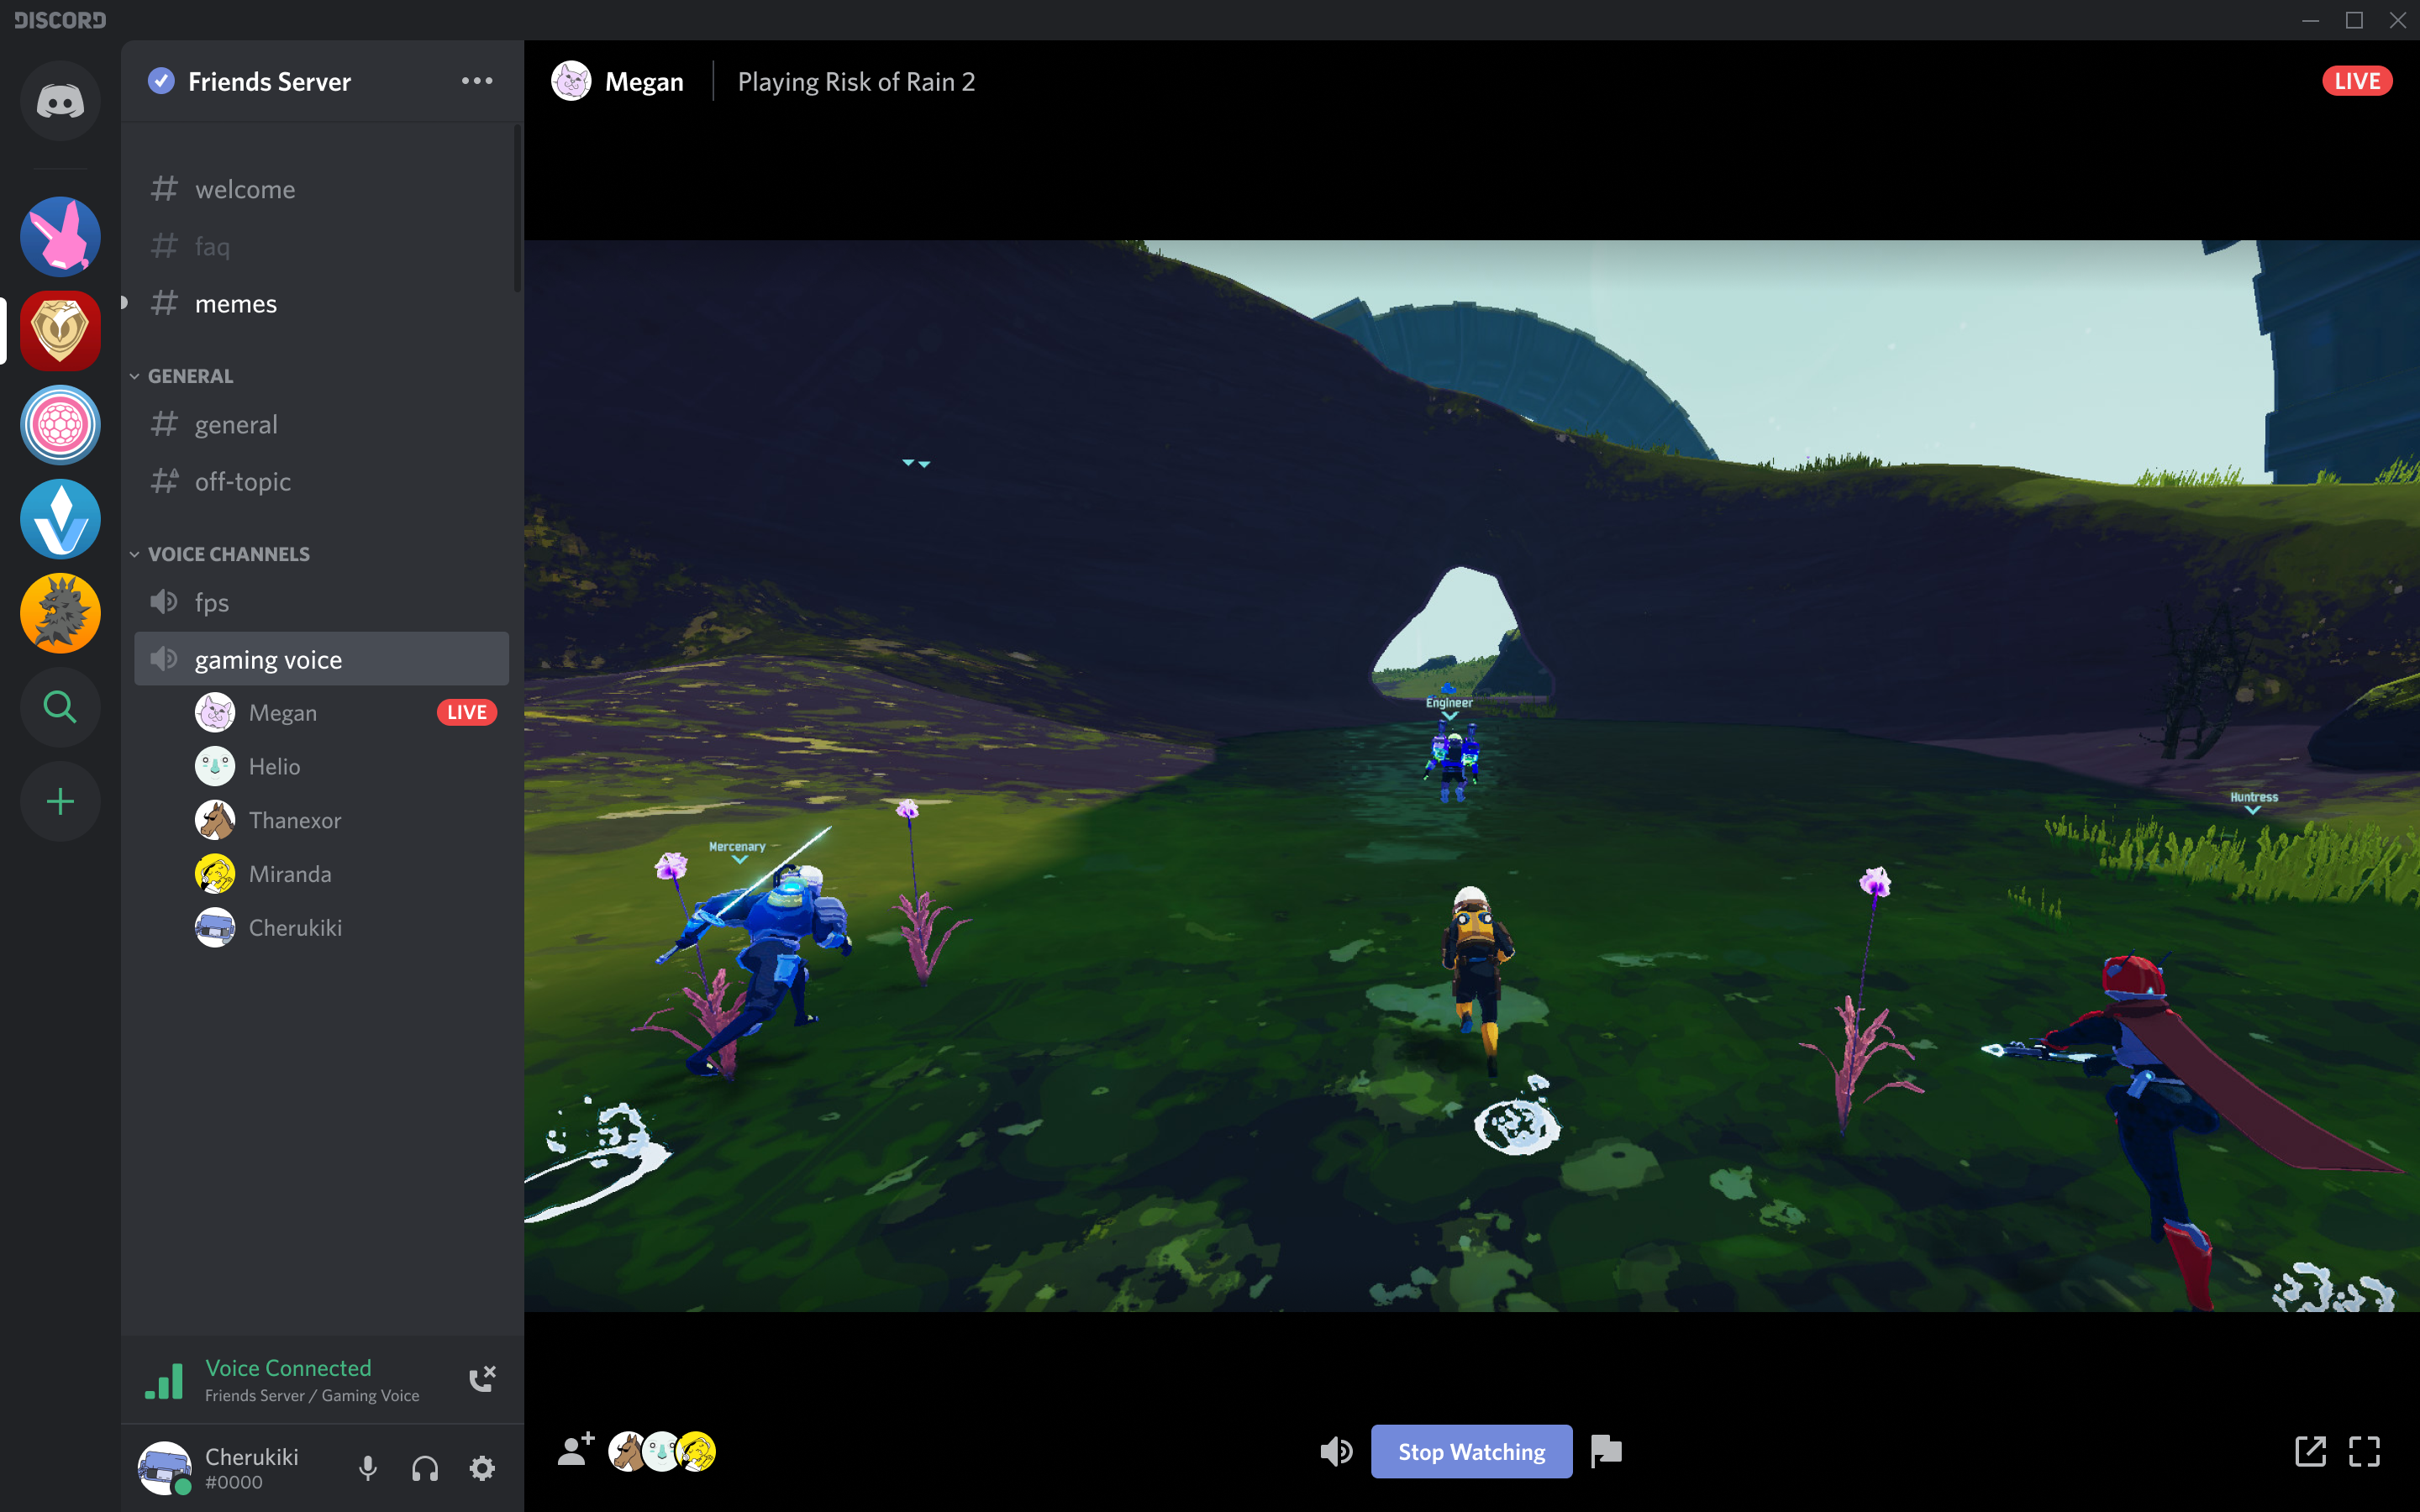The height and width of the screenshot is (1512, 2420).
Task: Click the volume speaker icon
Action: click(1338, 1451)
